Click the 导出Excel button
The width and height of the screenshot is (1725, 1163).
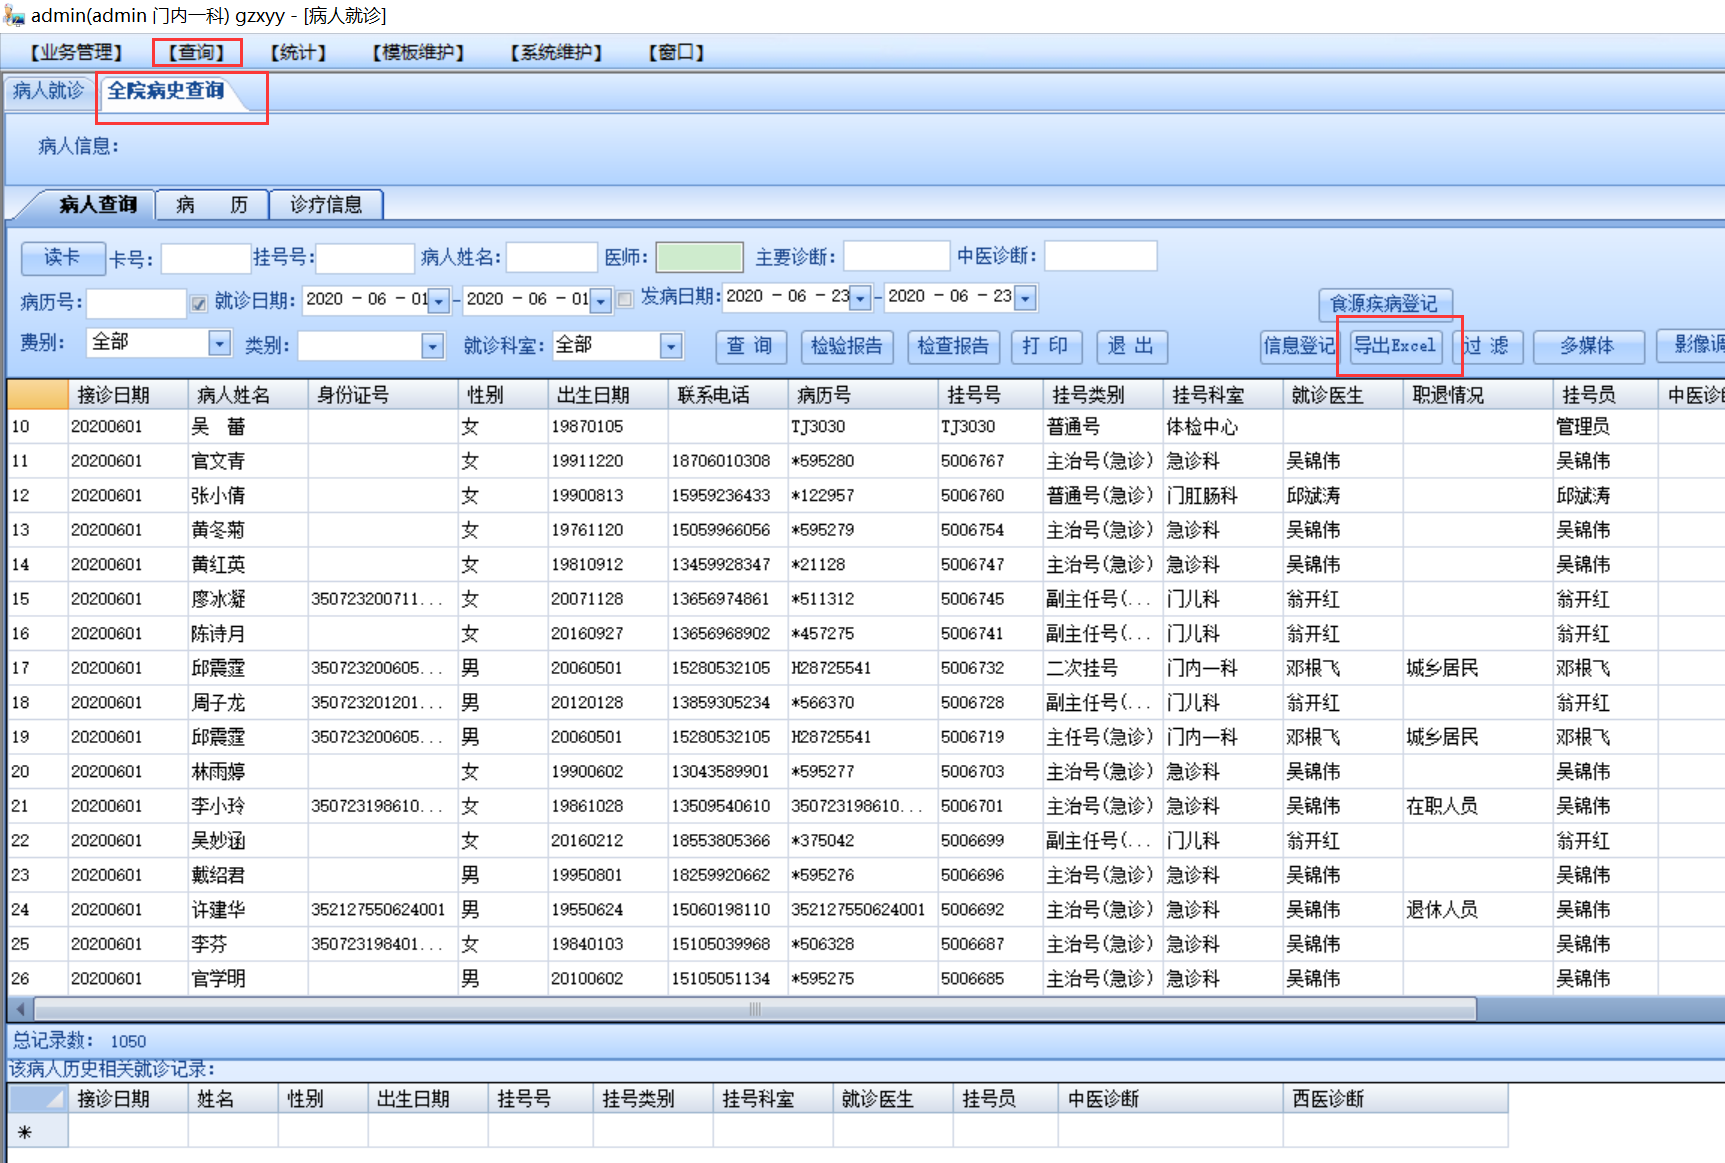point(1395,346)
